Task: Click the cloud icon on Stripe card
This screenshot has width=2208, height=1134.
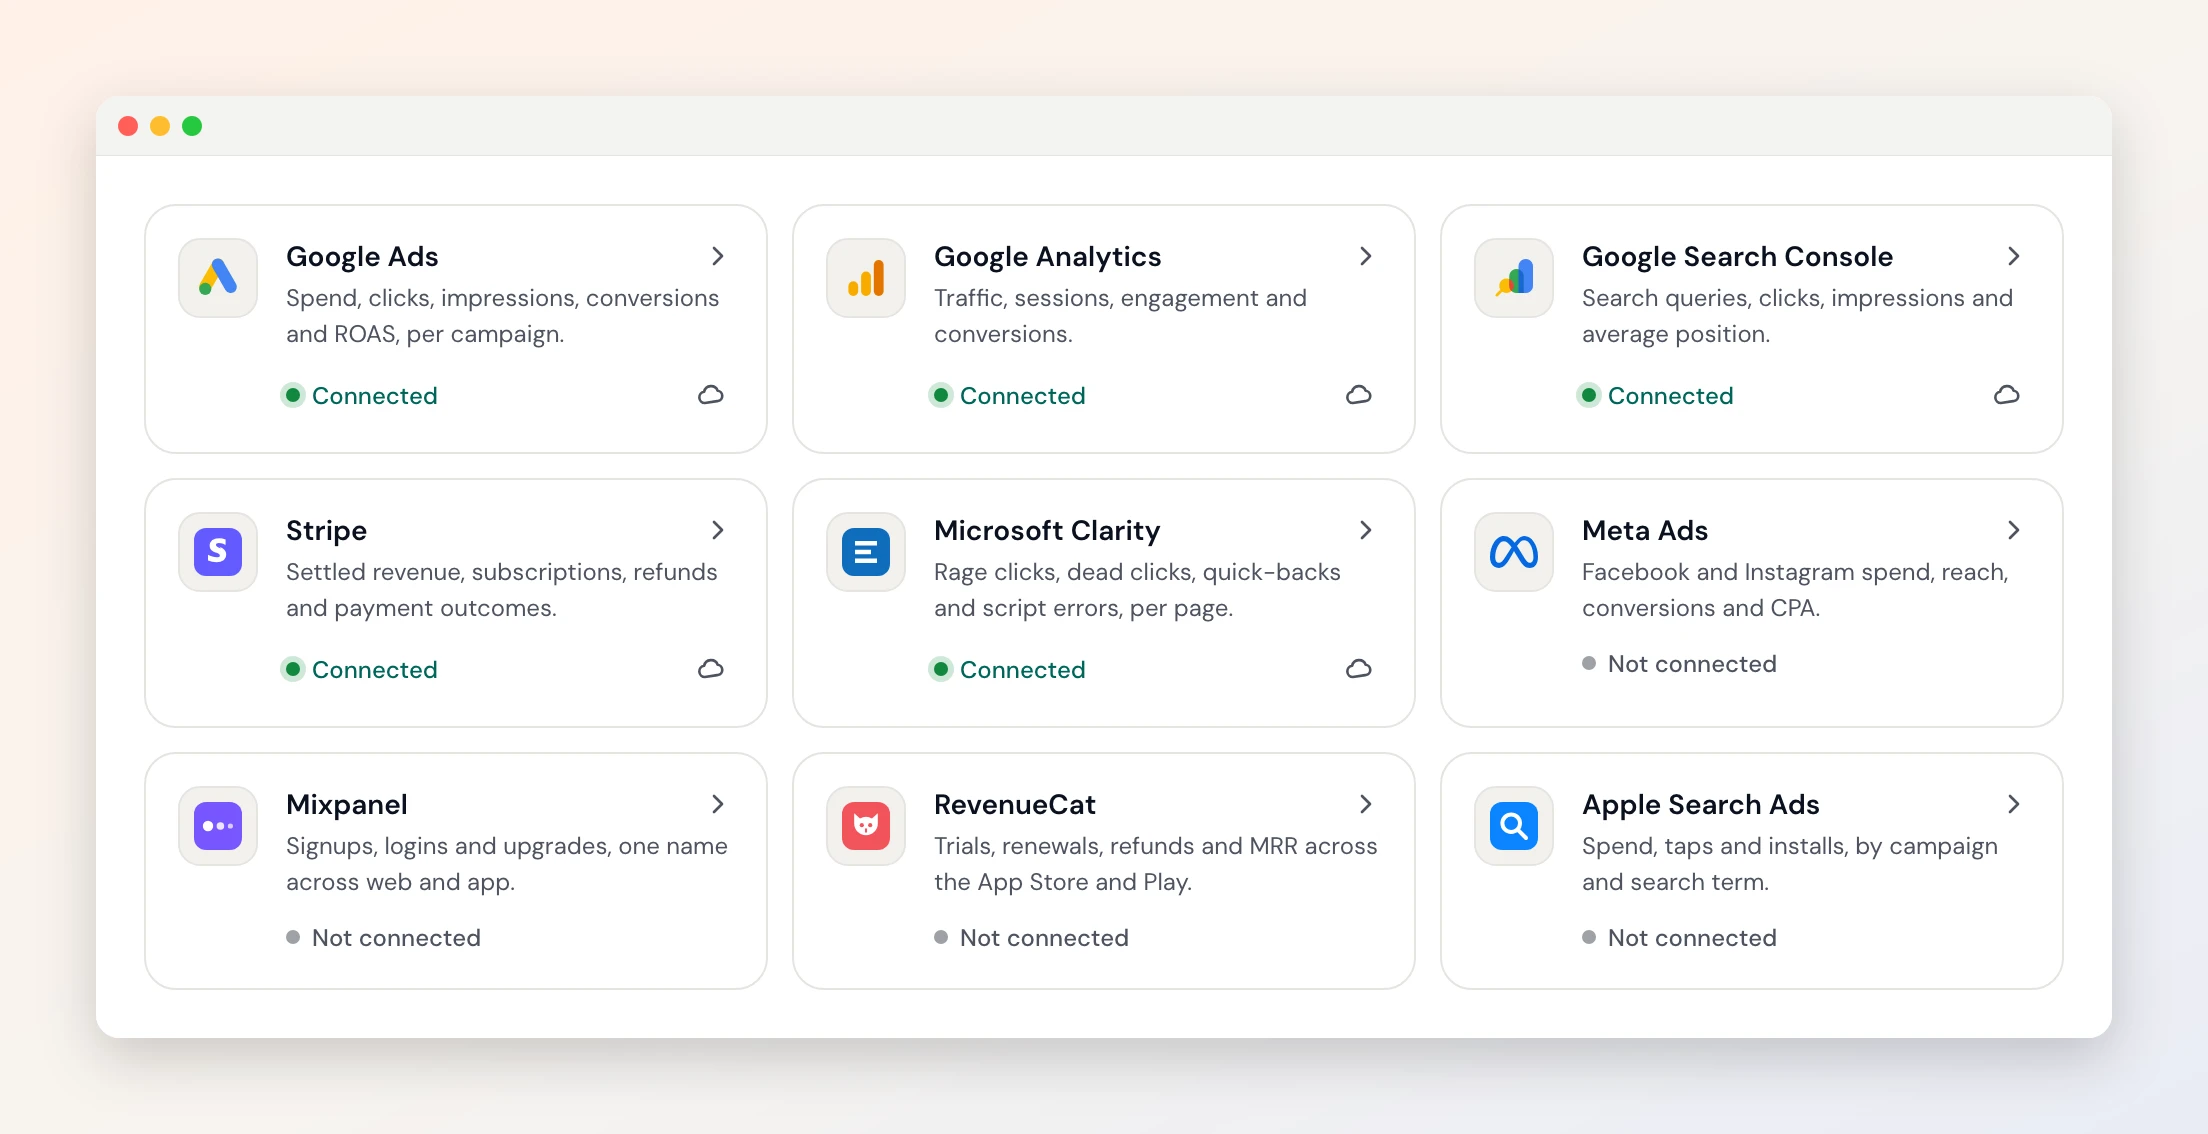Action: point(711,669)
